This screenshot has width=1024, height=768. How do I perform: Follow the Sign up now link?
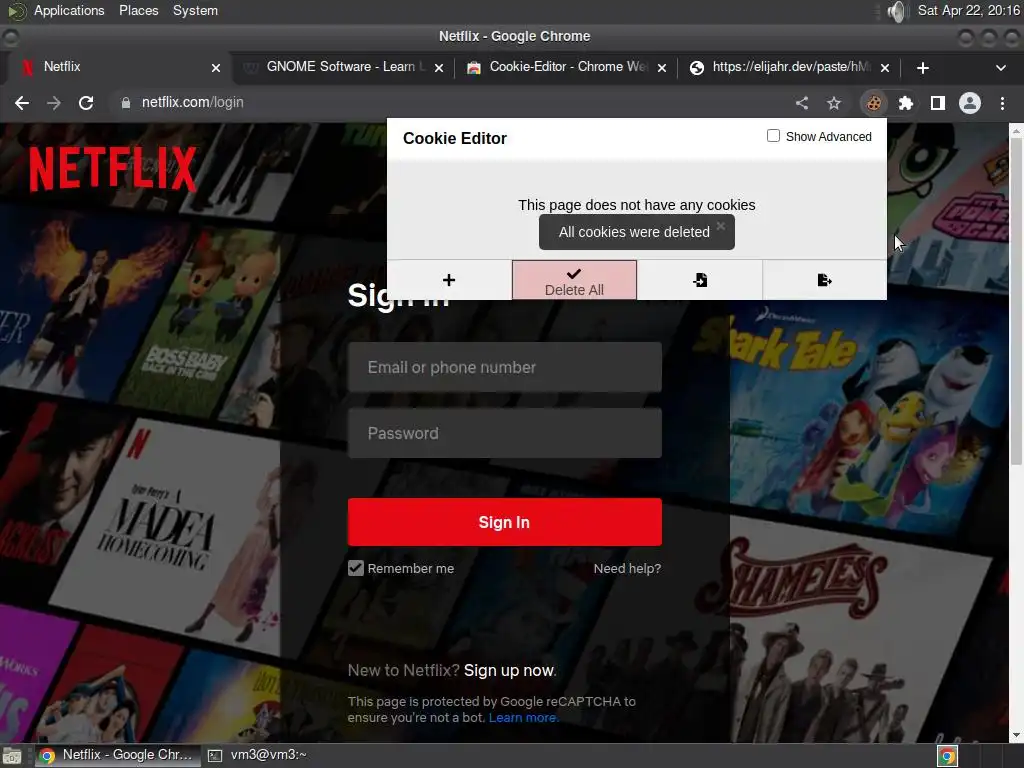[x=509, y=670]
